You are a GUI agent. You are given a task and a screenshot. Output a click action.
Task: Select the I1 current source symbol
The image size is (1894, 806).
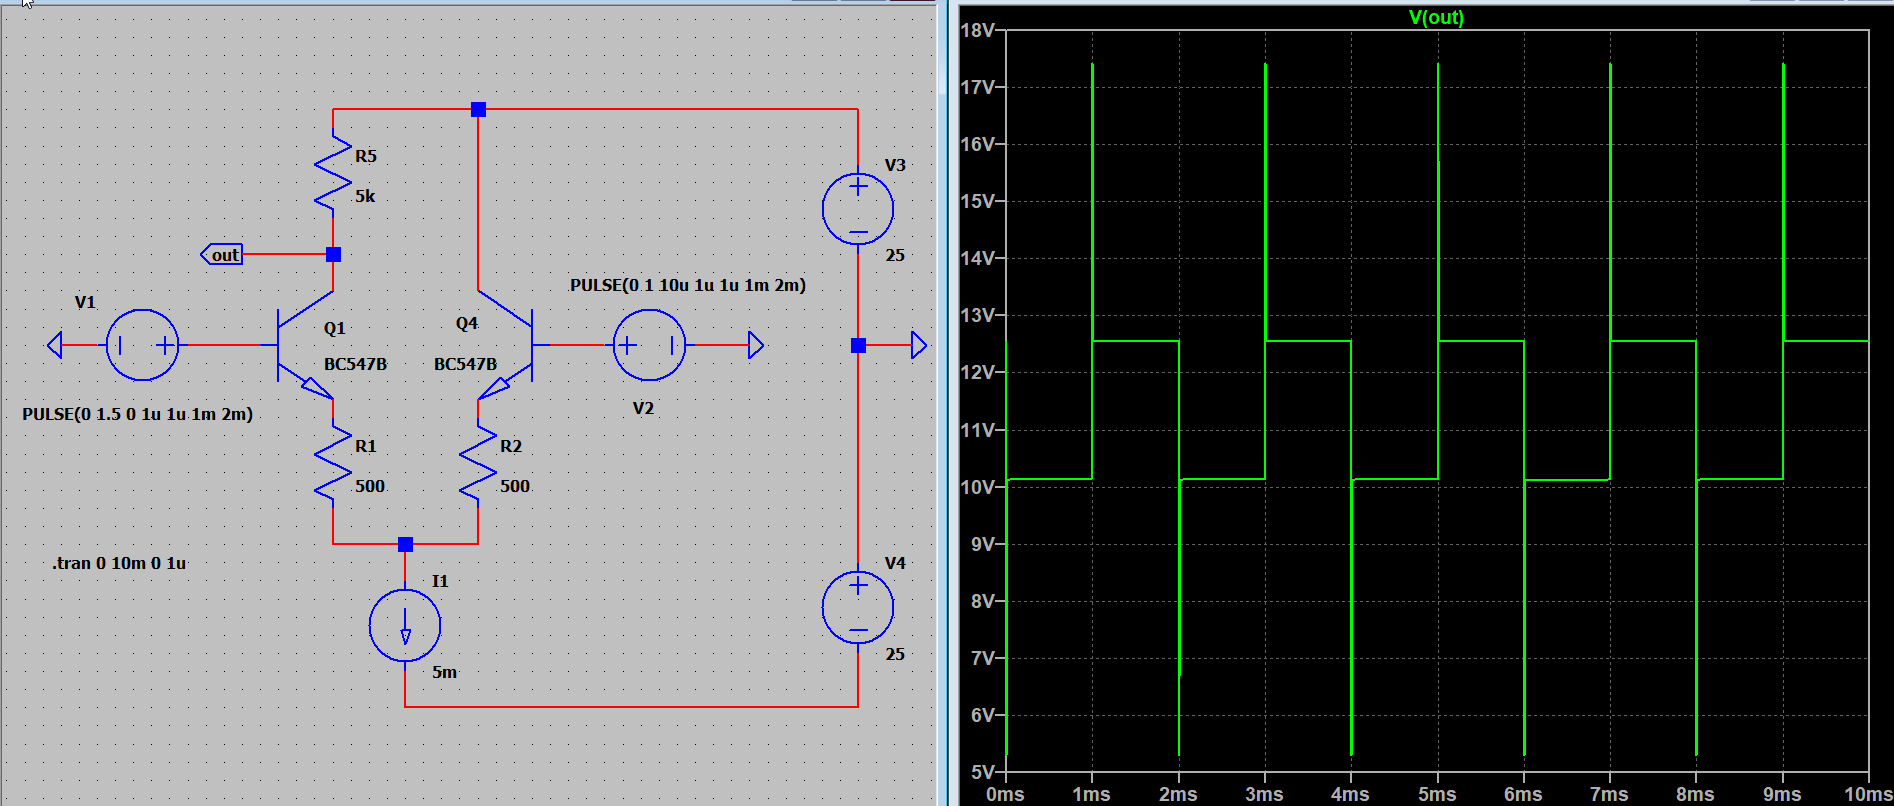coord(405,626)
